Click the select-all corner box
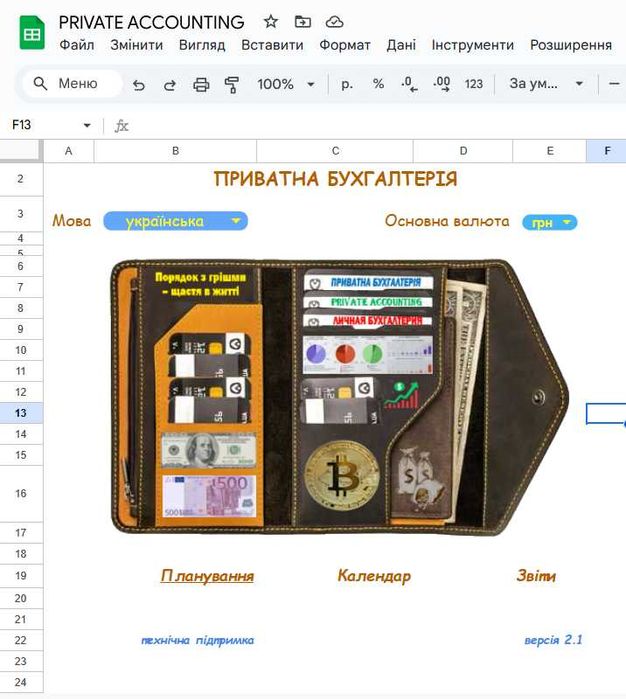 21,151
